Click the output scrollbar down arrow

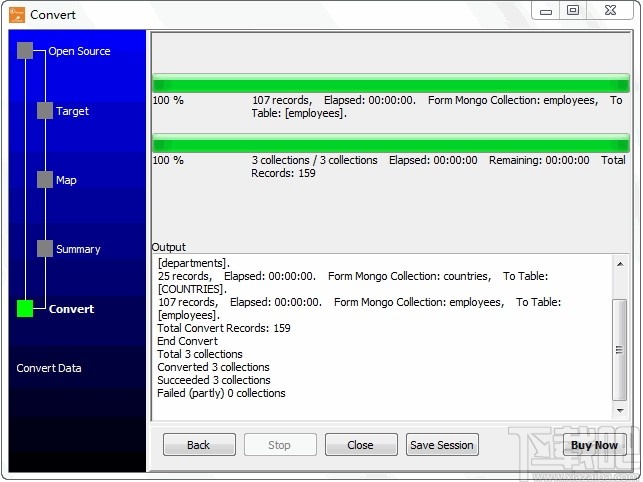tap(620, 410)
